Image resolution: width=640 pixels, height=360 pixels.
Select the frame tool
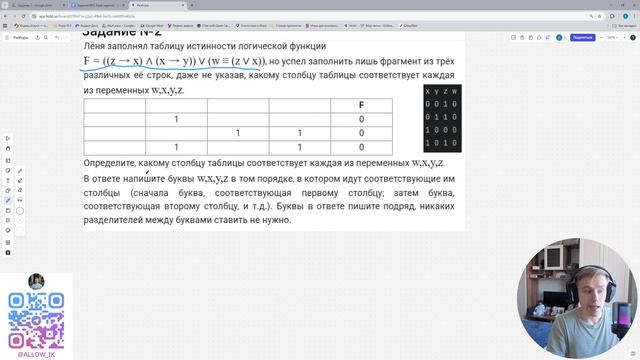click(x=8, y=211)
